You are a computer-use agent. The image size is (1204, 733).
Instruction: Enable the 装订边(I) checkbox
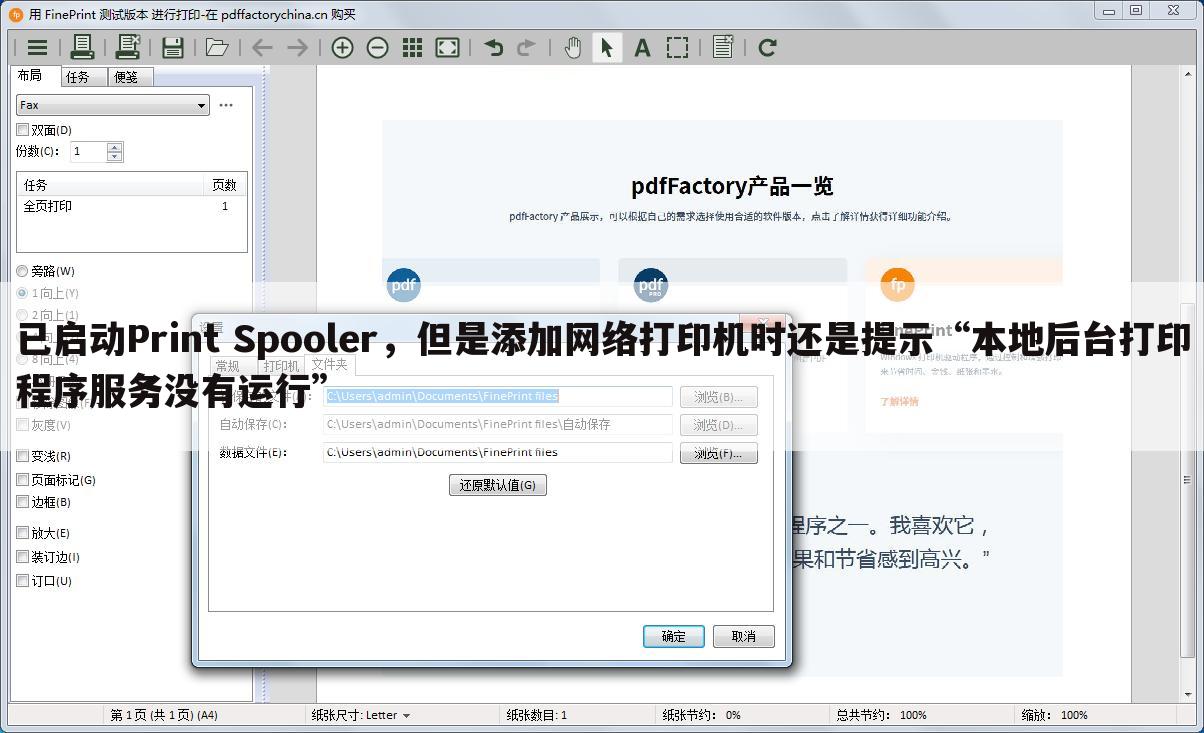pos(23,557)
